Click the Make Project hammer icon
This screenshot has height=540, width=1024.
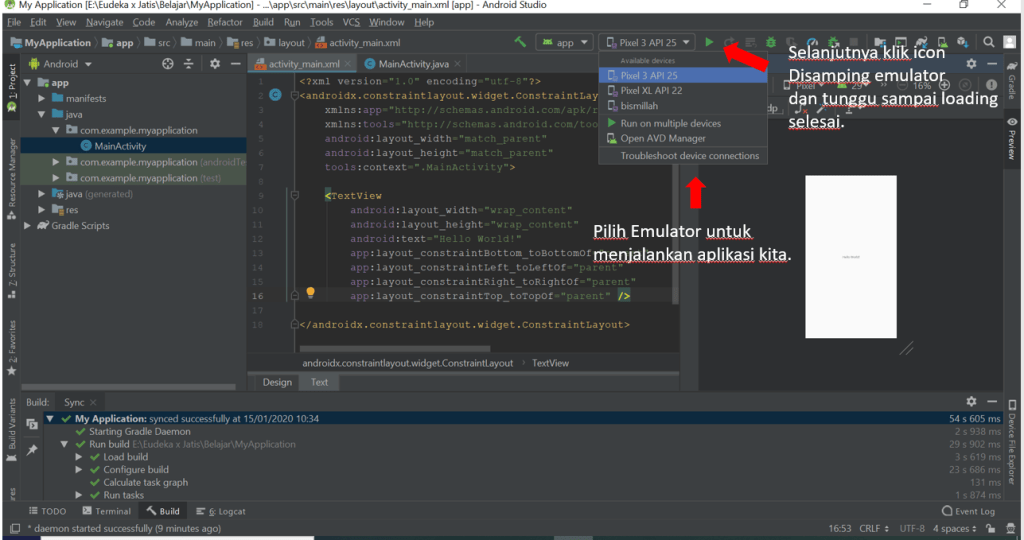pos(520,42)
